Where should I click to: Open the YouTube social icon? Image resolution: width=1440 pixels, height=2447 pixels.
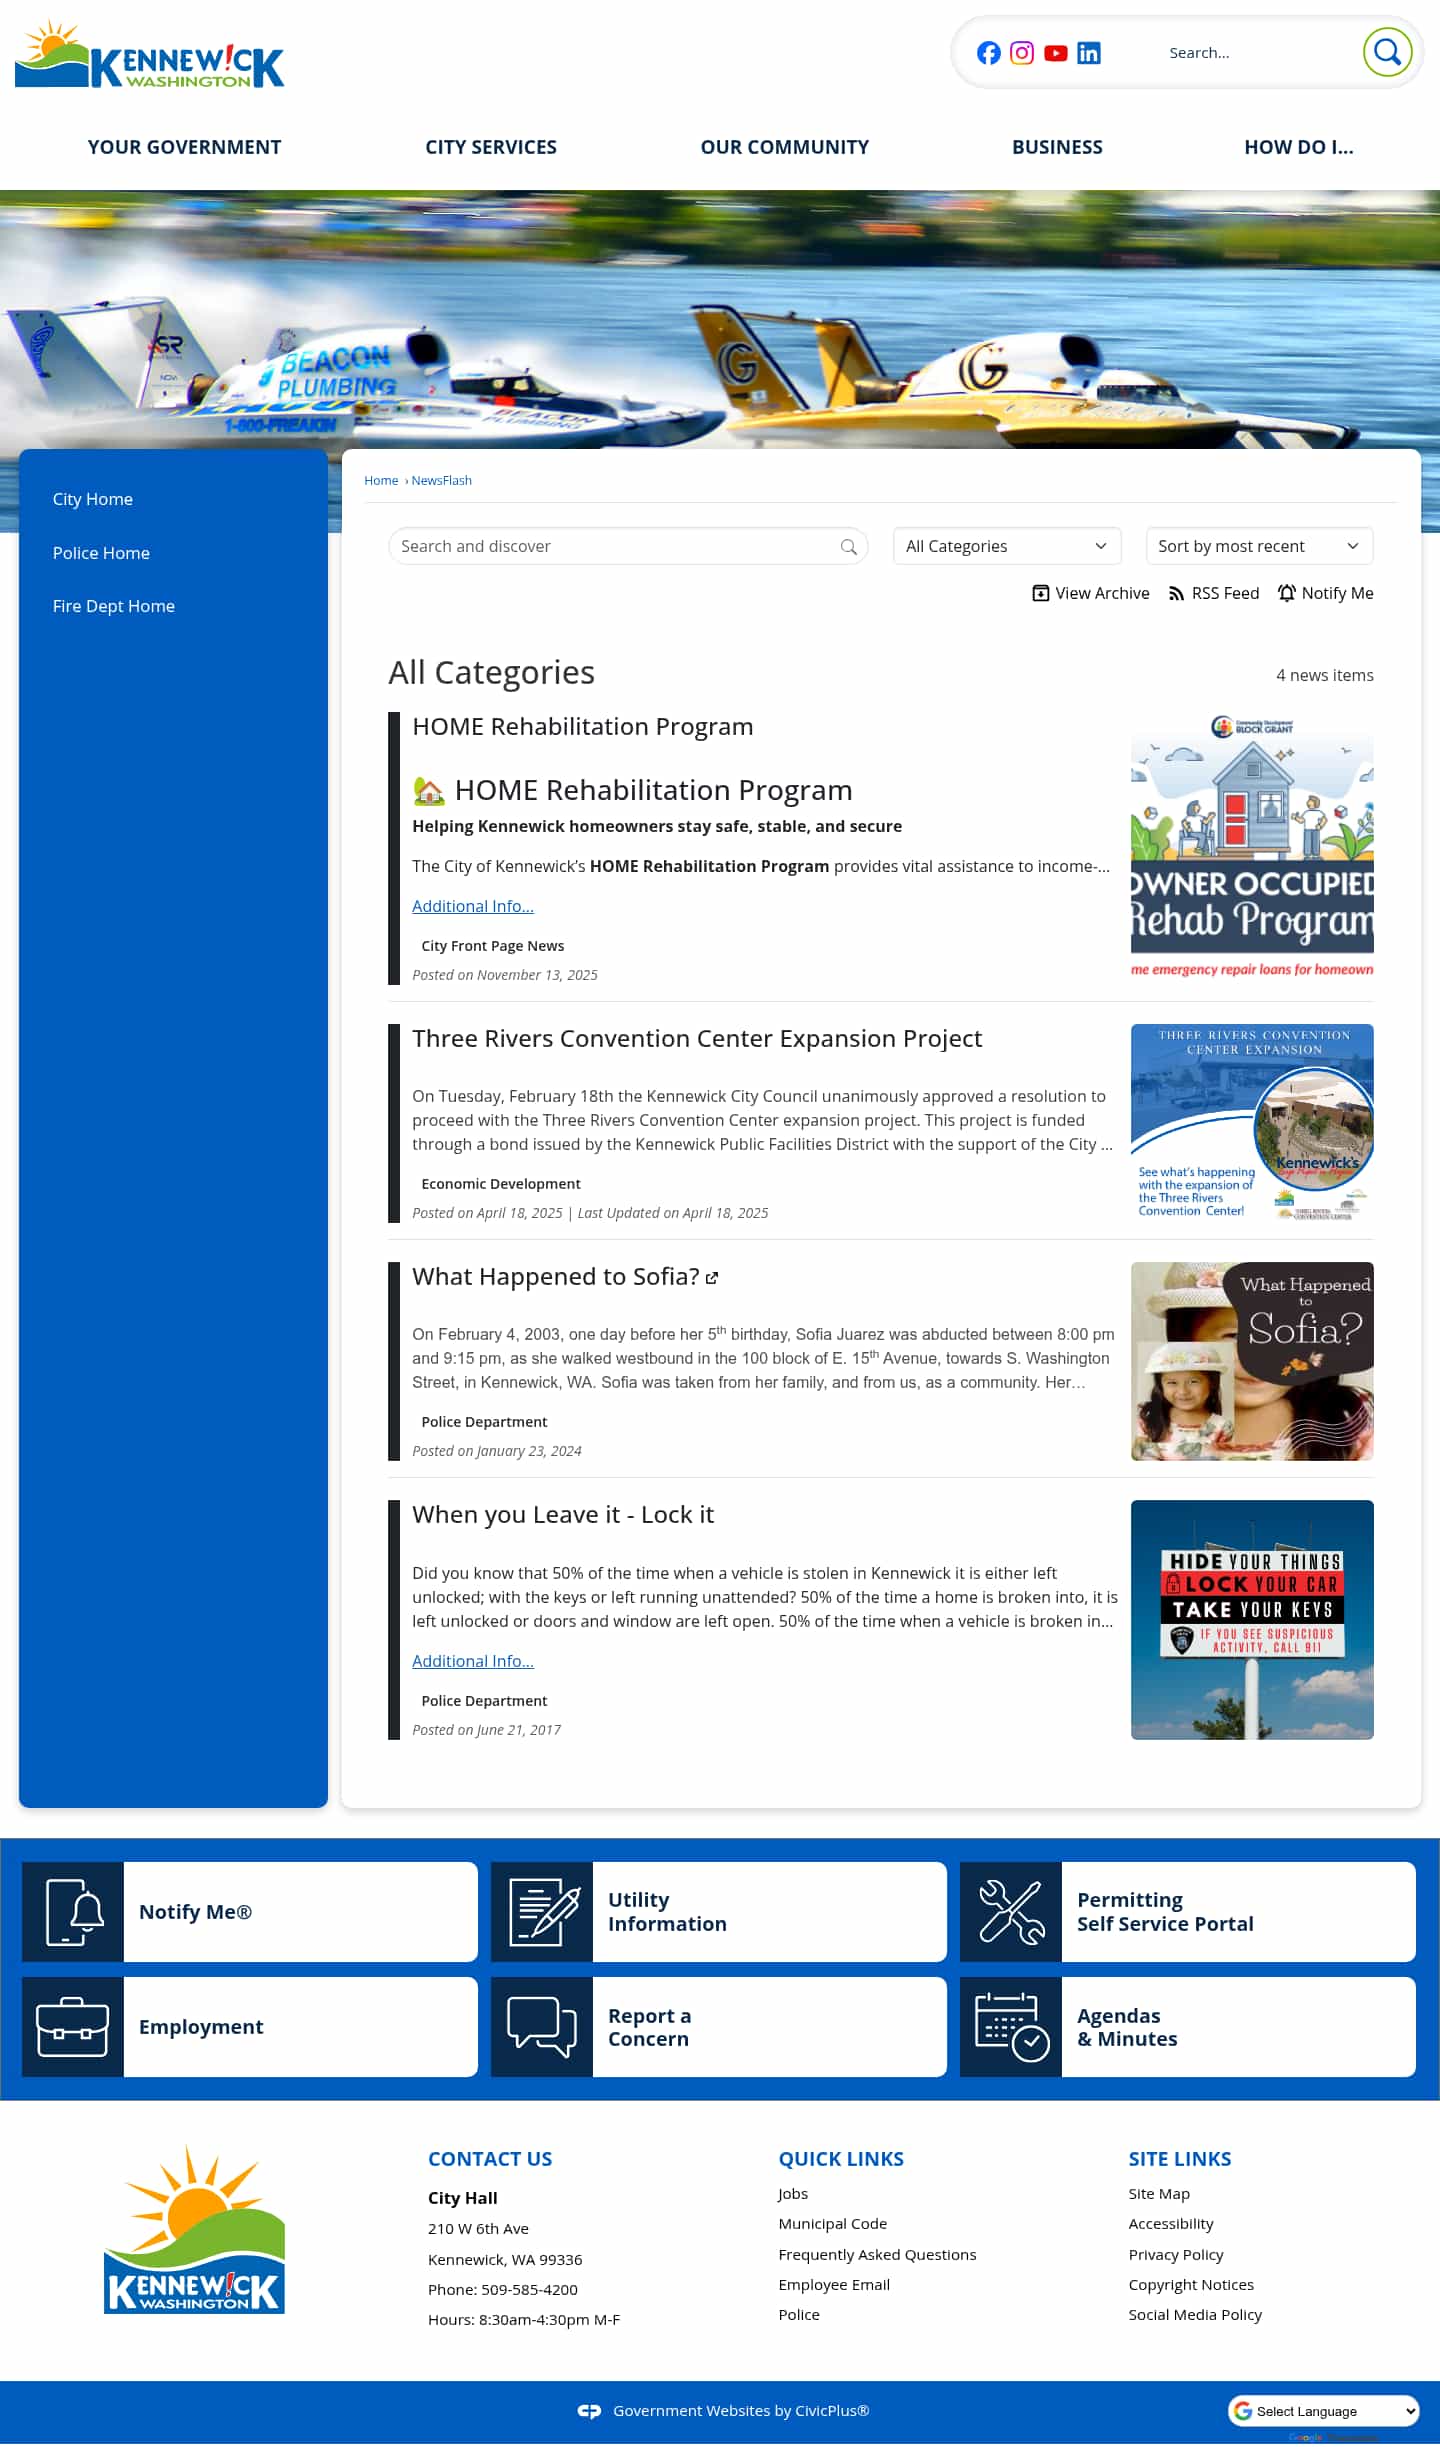[1055, 53]
